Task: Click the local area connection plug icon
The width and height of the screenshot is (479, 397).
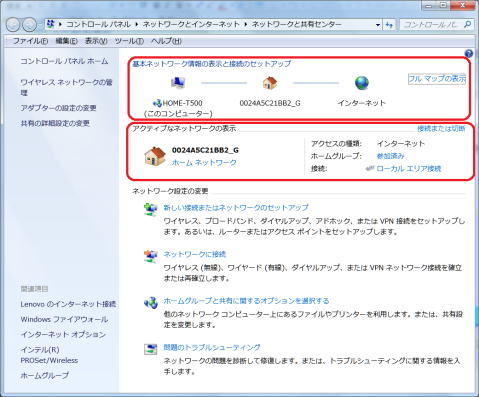Action: (370, 169)
